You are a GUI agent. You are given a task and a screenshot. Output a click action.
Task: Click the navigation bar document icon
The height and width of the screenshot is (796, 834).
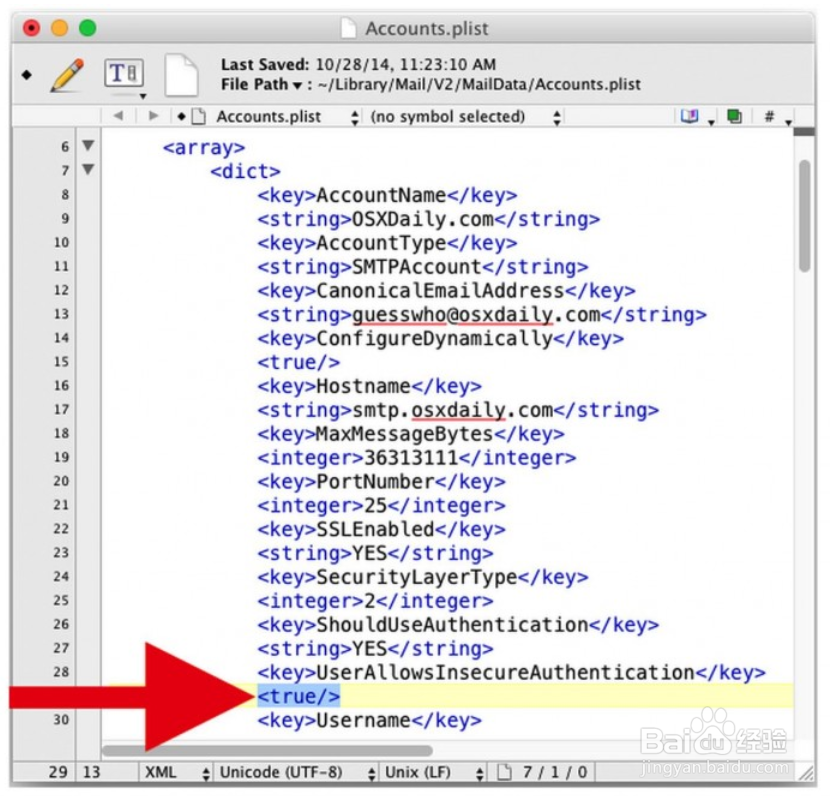pyautogui.click(x=198, y=116)
